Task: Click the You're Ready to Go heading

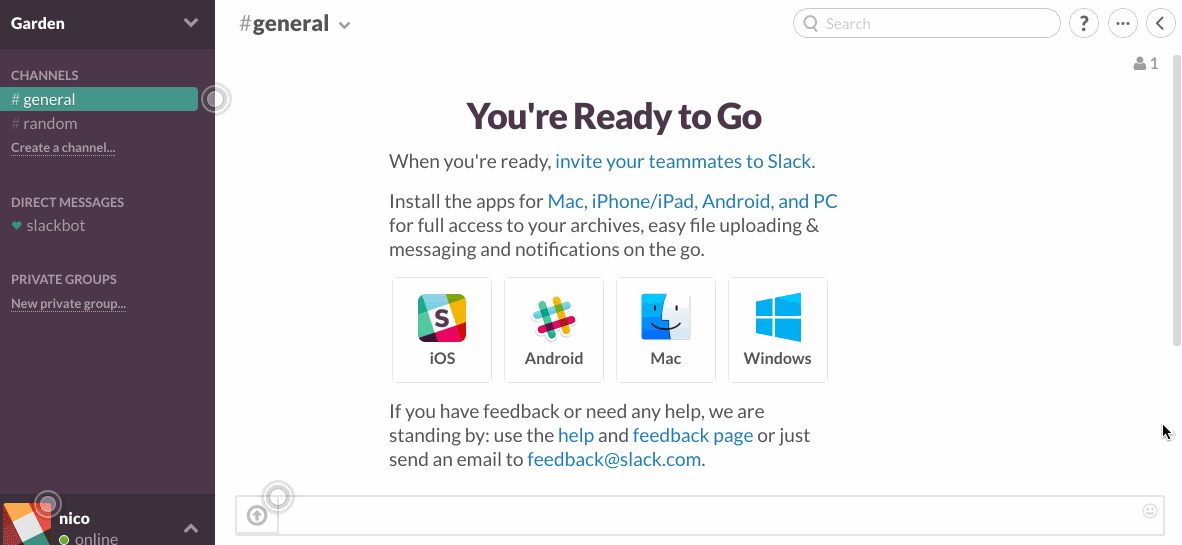Action: 614,116
